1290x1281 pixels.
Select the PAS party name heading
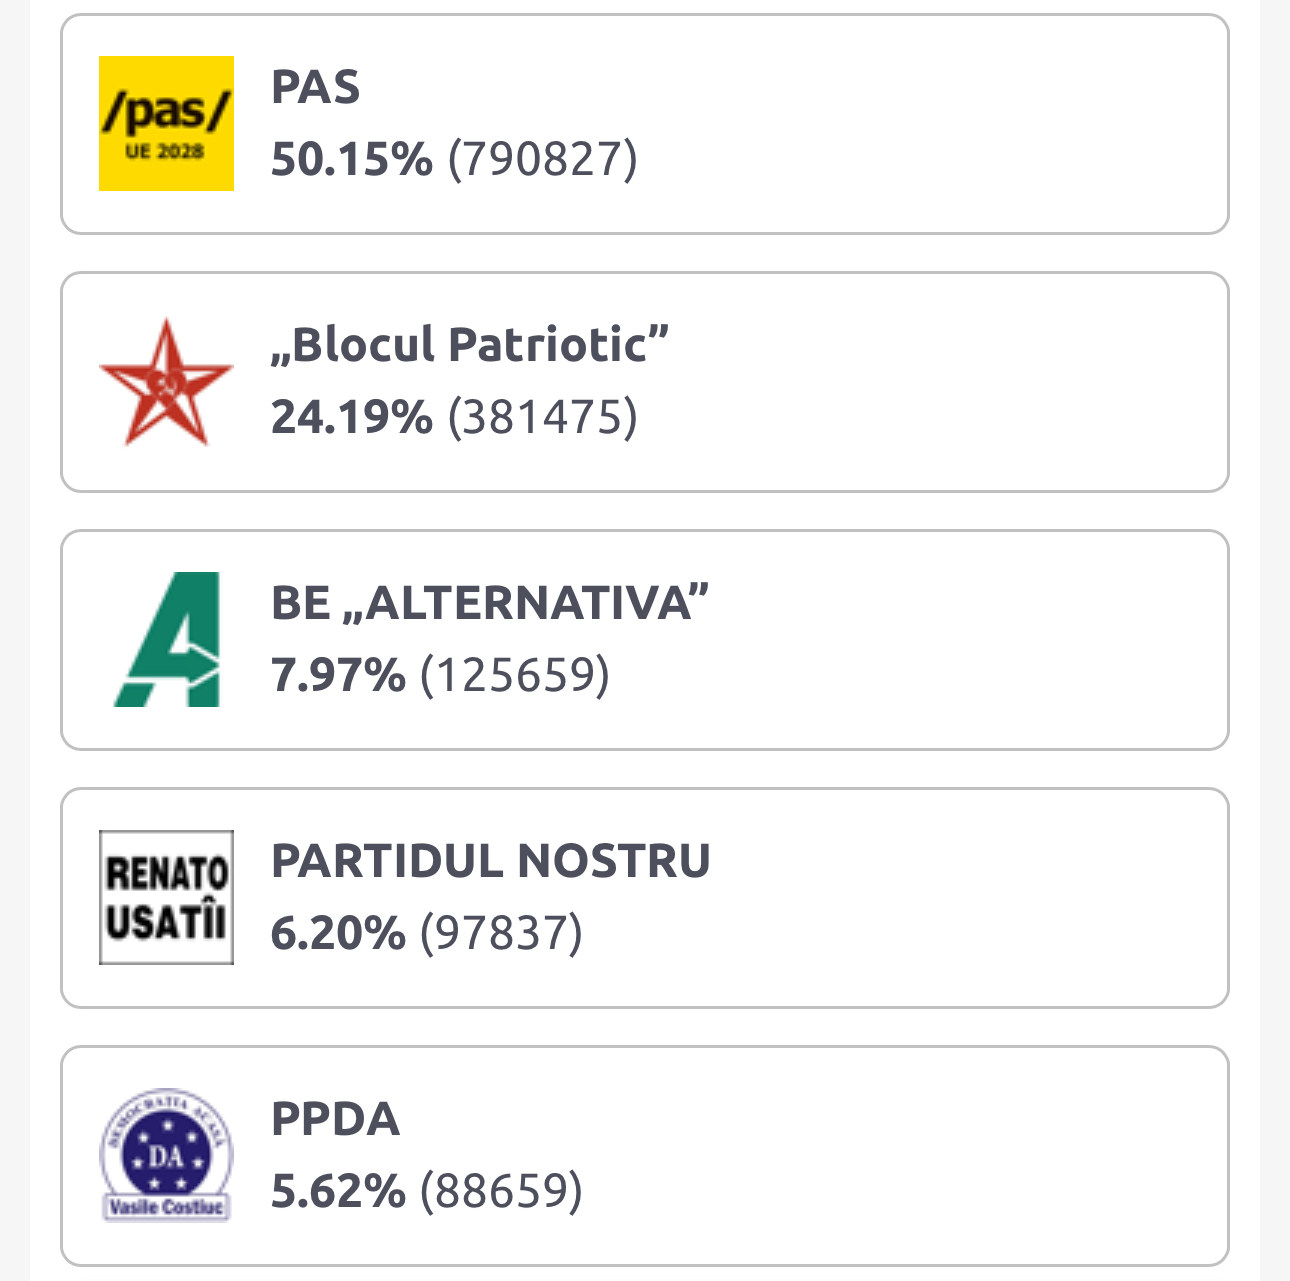[x=315, y=87]
